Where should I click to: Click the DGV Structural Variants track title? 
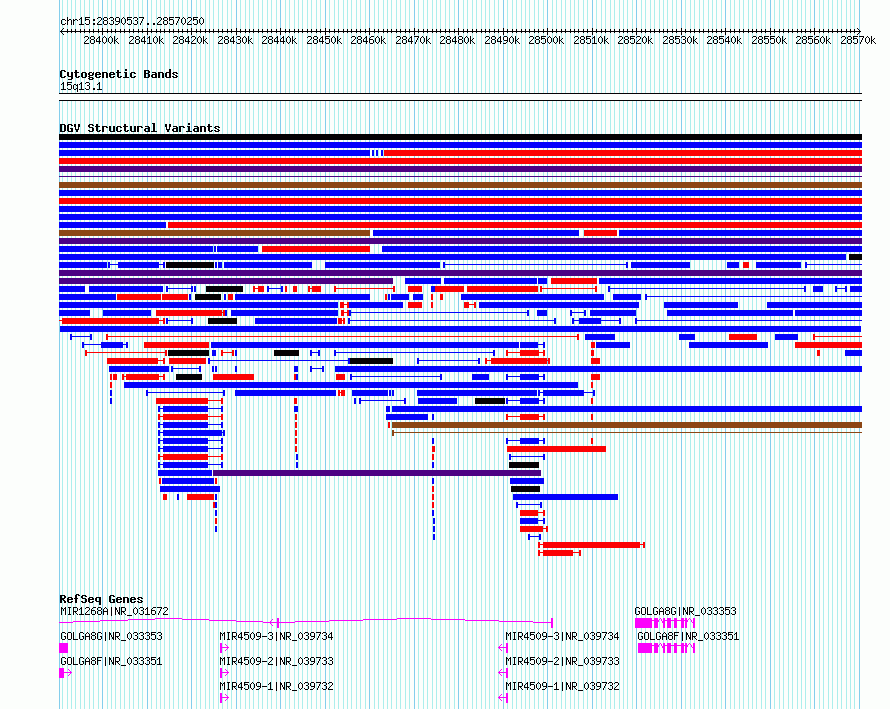pyautogui.click(x=140, y=128)
